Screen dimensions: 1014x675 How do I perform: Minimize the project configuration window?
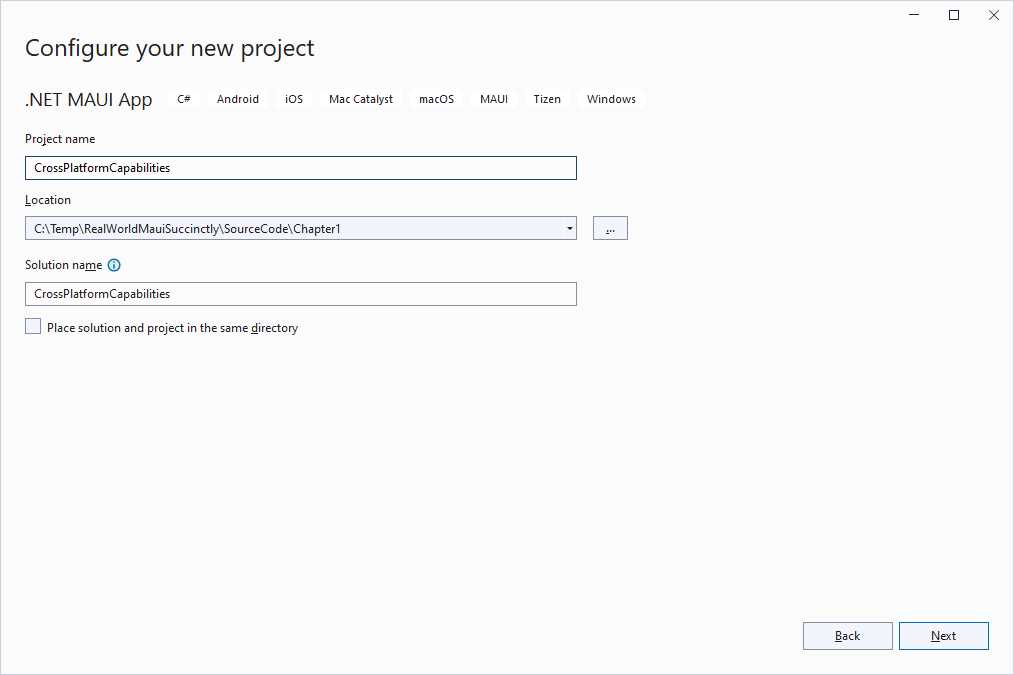tap(913, 15)
